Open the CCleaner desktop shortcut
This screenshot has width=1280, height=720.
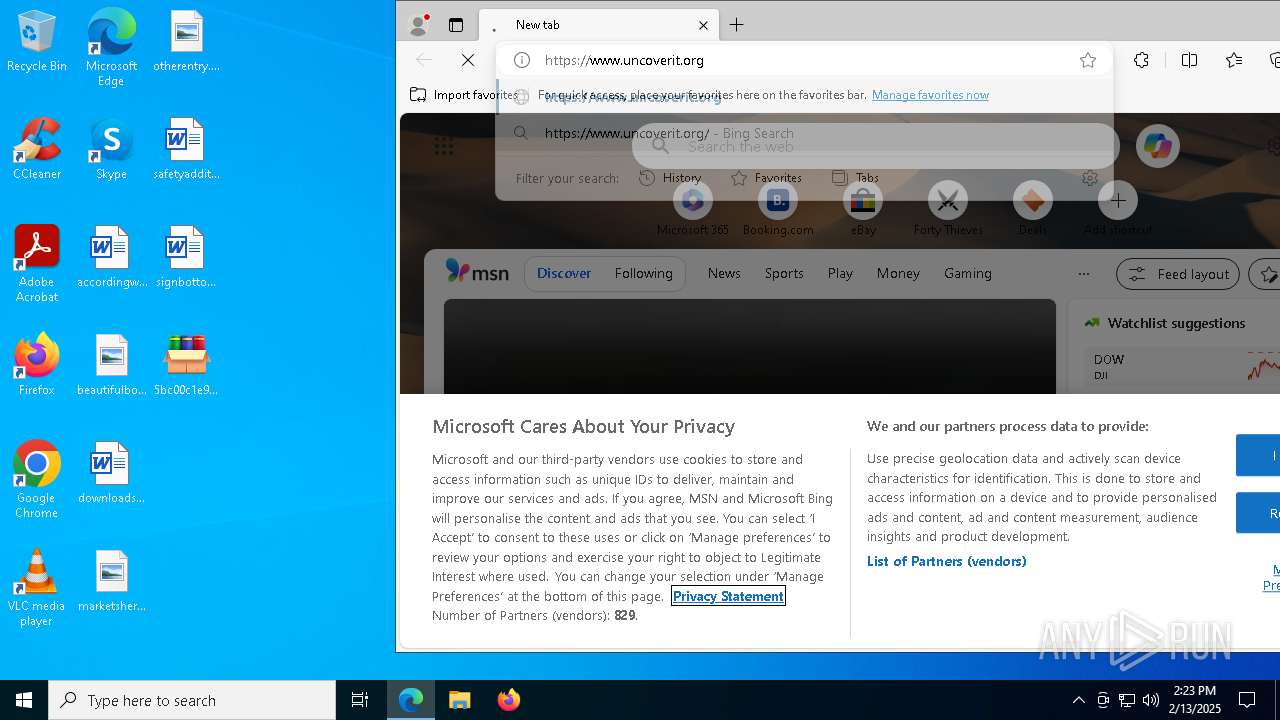click(x=37, y=149)
